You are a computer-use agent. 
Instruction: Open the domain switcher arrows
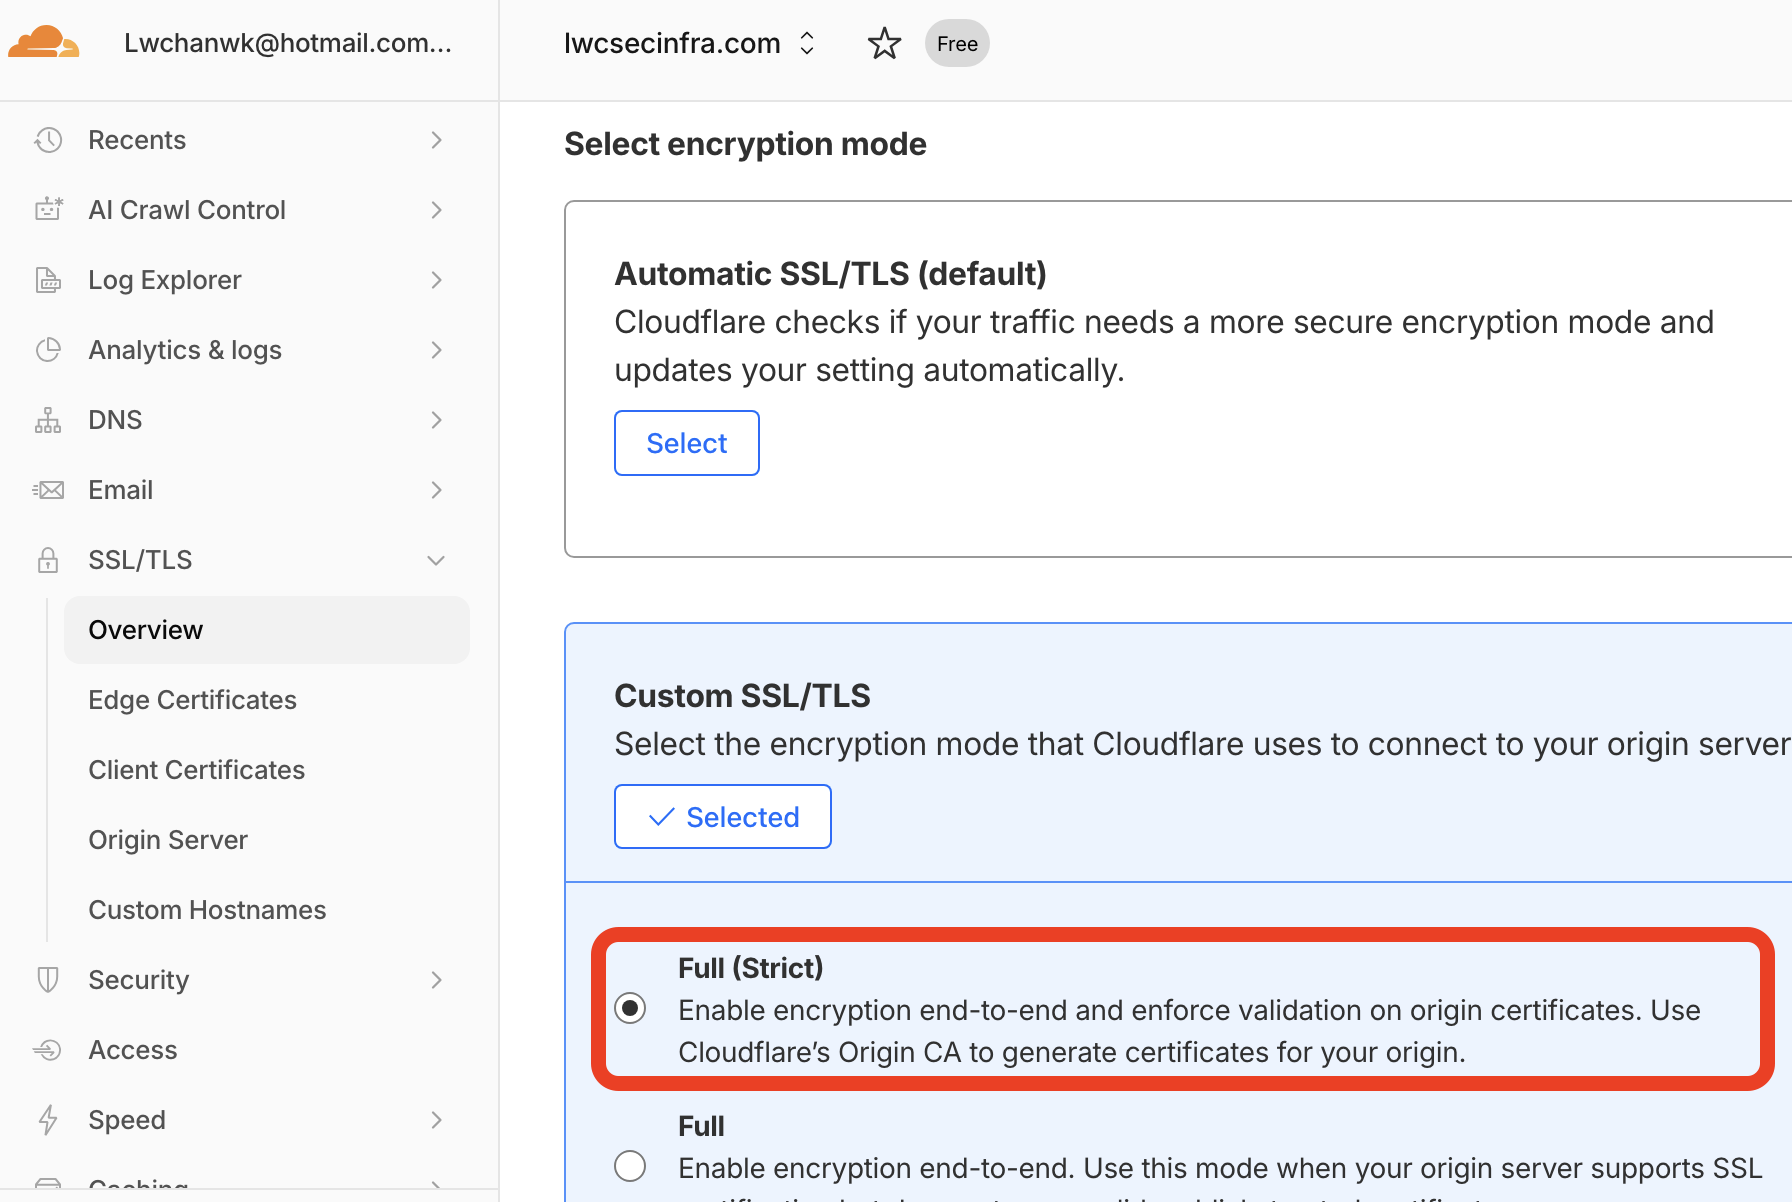coord(807,43)
